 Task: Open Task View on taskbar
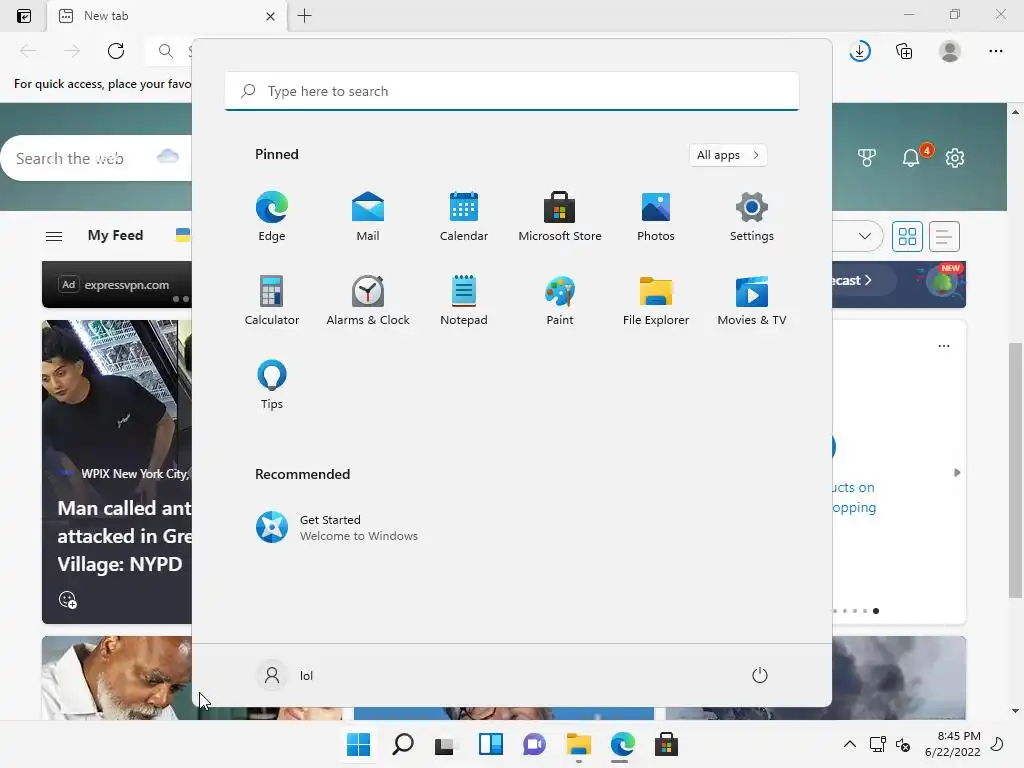445,744
